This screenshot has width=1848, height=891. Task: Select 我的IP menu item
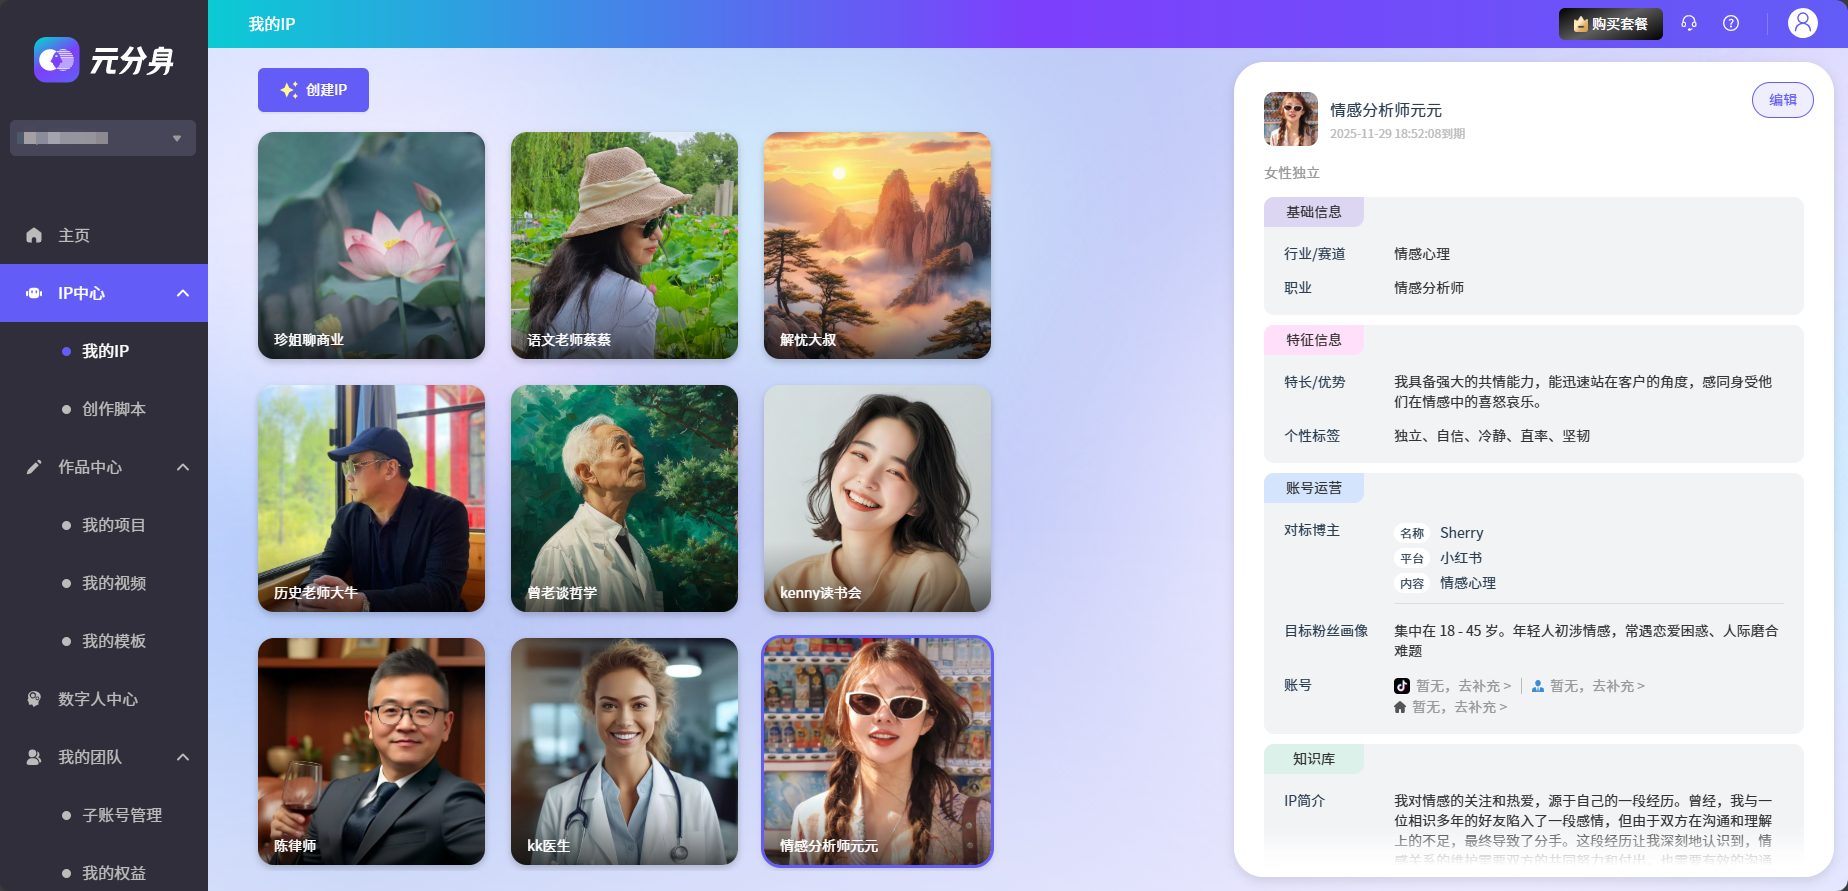tap(104, 351)
